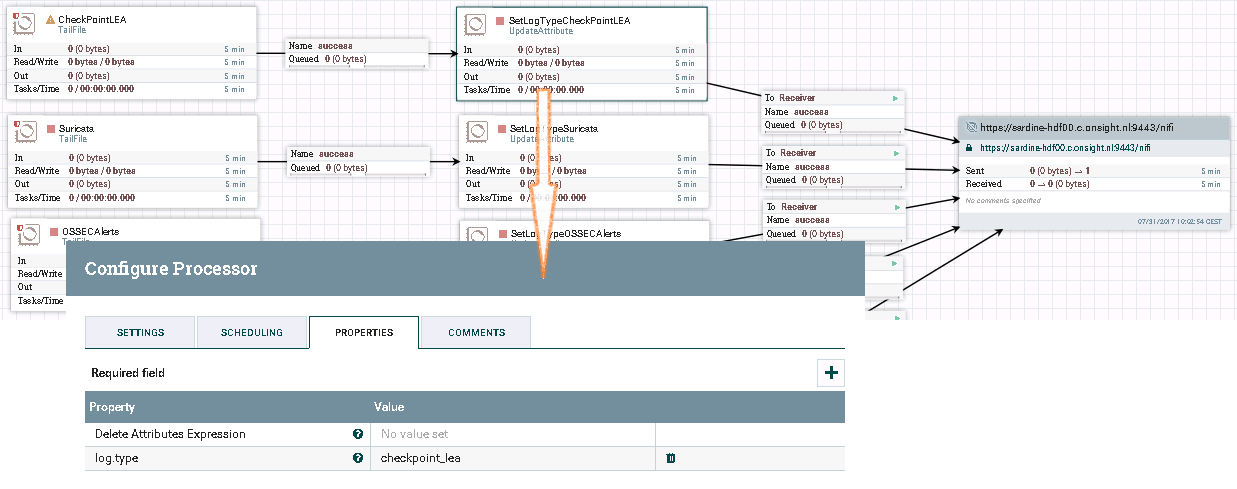1237x489 pixels.
Task: Open the Comments tab
Action: [476, 332]
